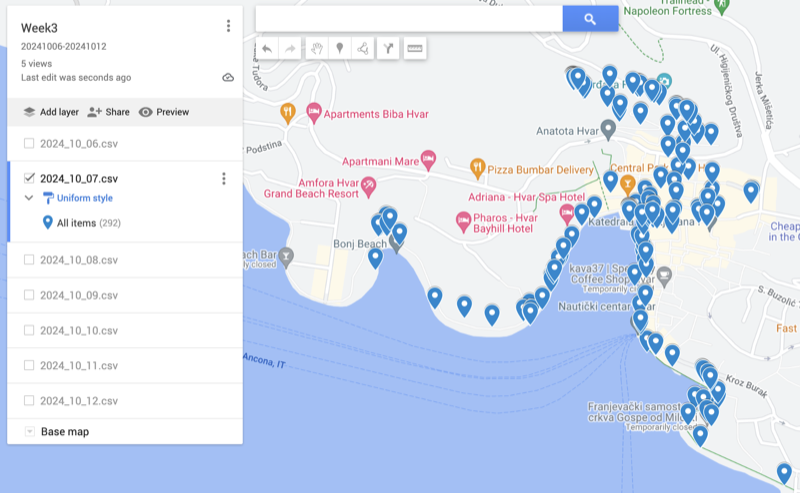Image resolution: width=800 pixels, height=493 pixels.
Task: Select the add directions tool
Action: [x=389, y=48]
